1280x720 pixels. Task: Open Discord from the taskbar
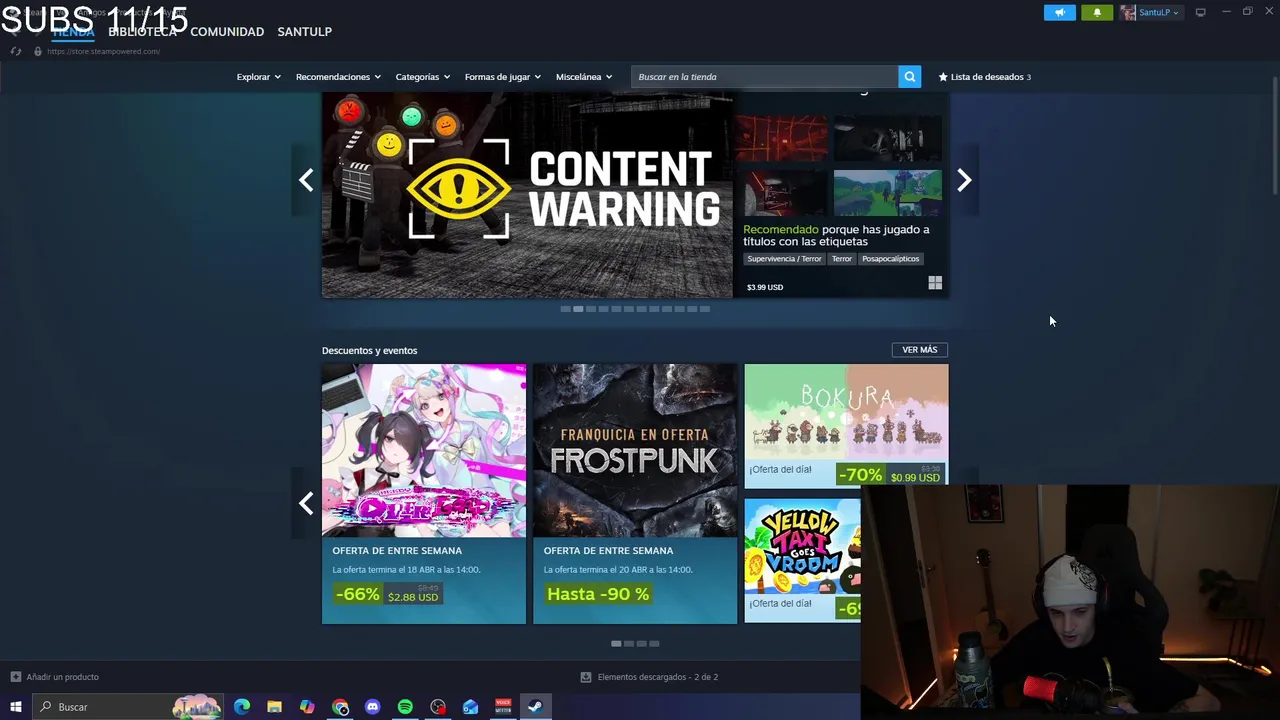373,707
